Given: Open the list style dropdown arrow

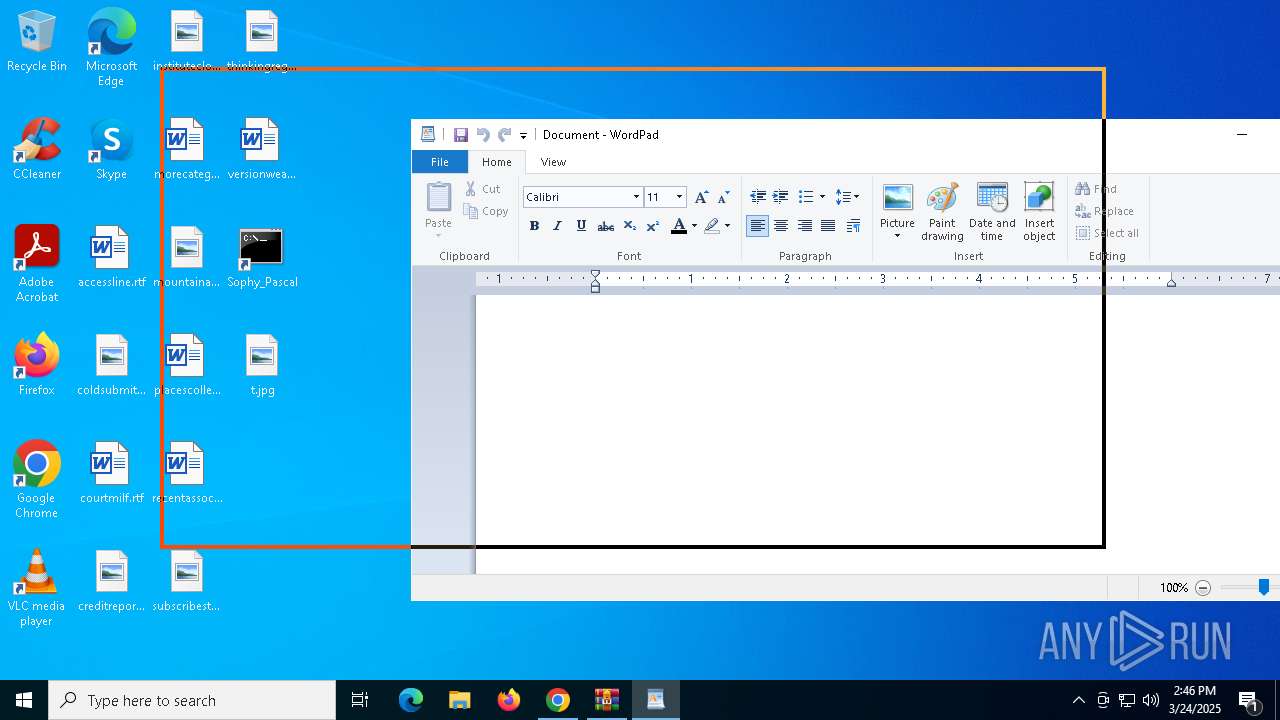Looking at the screenshot, I should pos(823,197).
